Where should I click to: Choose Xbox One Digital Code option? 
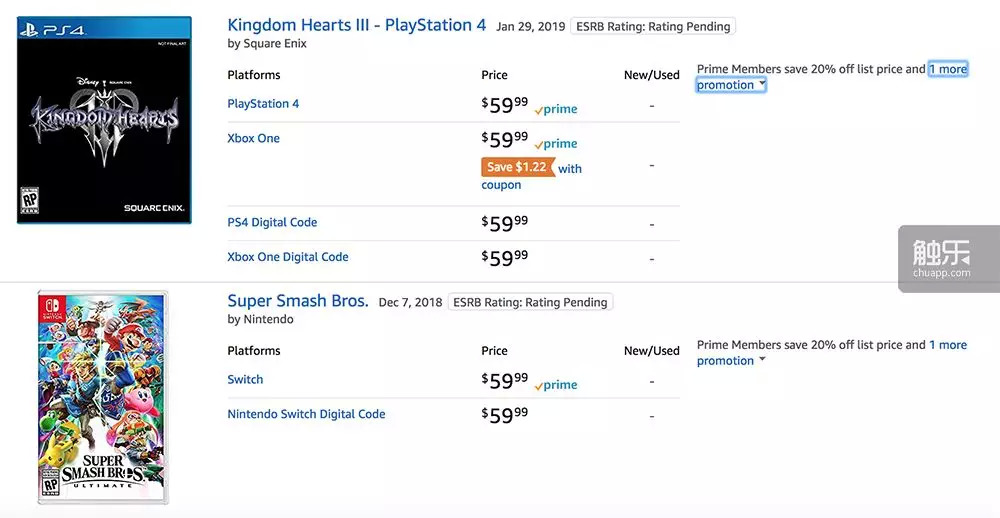click(288, 257)
